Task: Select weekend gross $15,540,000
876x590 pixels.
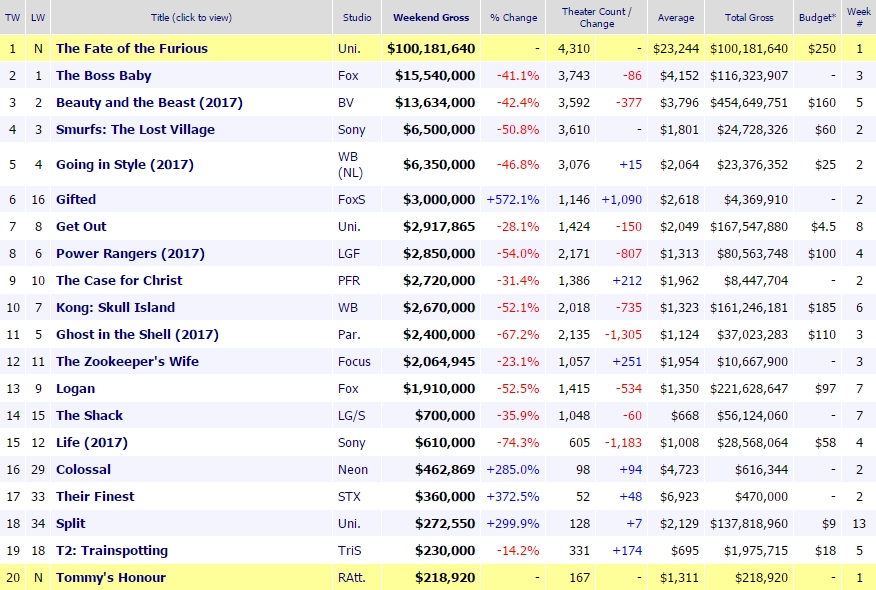Action: click(435, 75)
